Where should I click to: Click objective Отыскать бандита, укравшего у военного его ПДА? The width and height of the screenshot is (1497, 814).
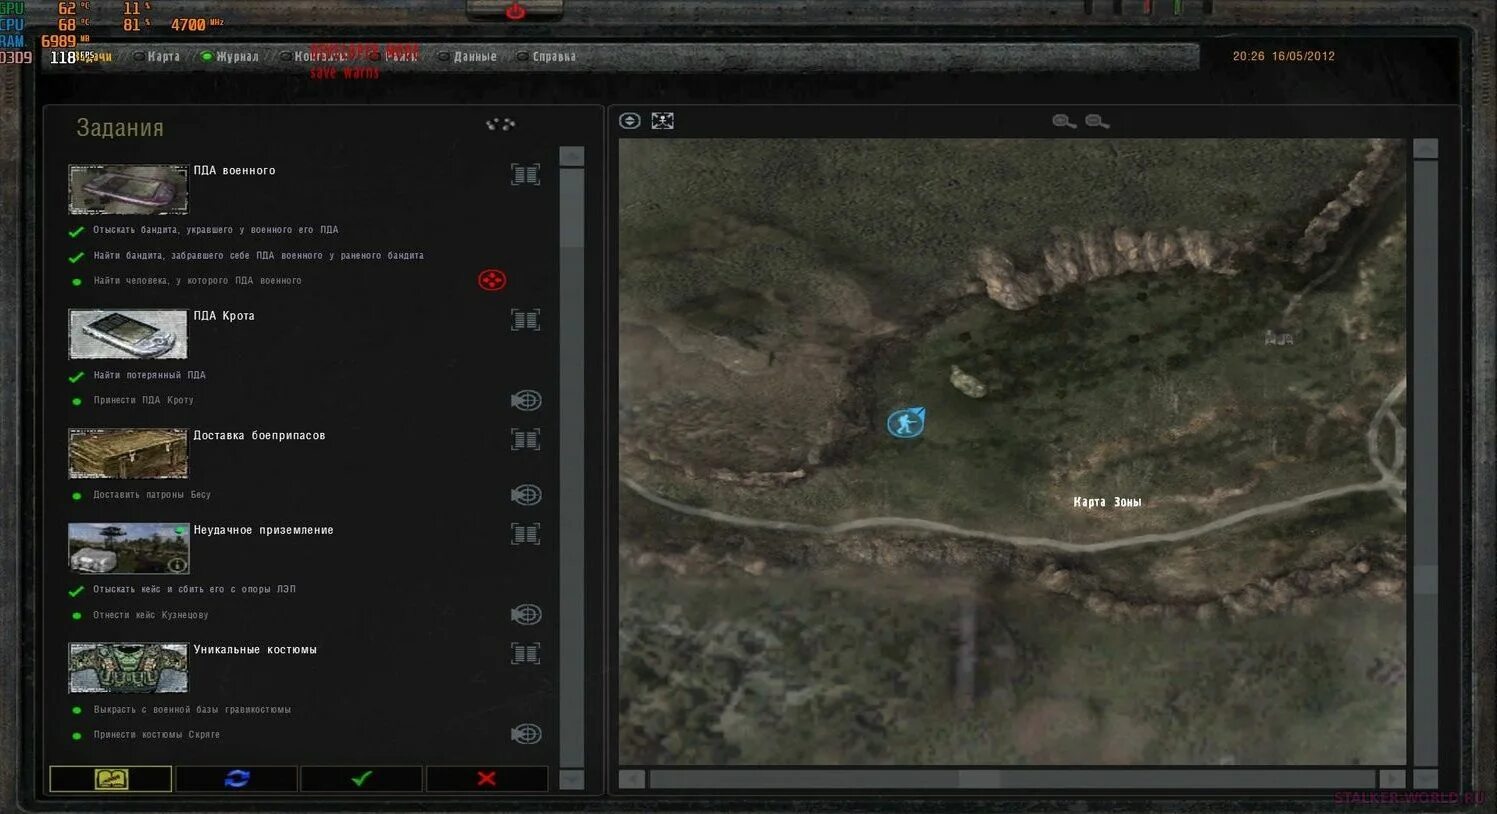coord(216,230)
